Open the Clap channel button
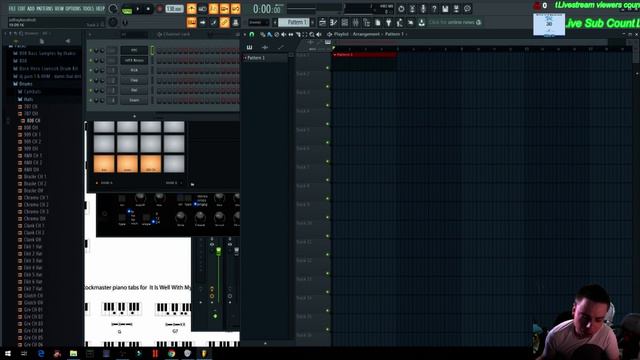 (134, 80)
